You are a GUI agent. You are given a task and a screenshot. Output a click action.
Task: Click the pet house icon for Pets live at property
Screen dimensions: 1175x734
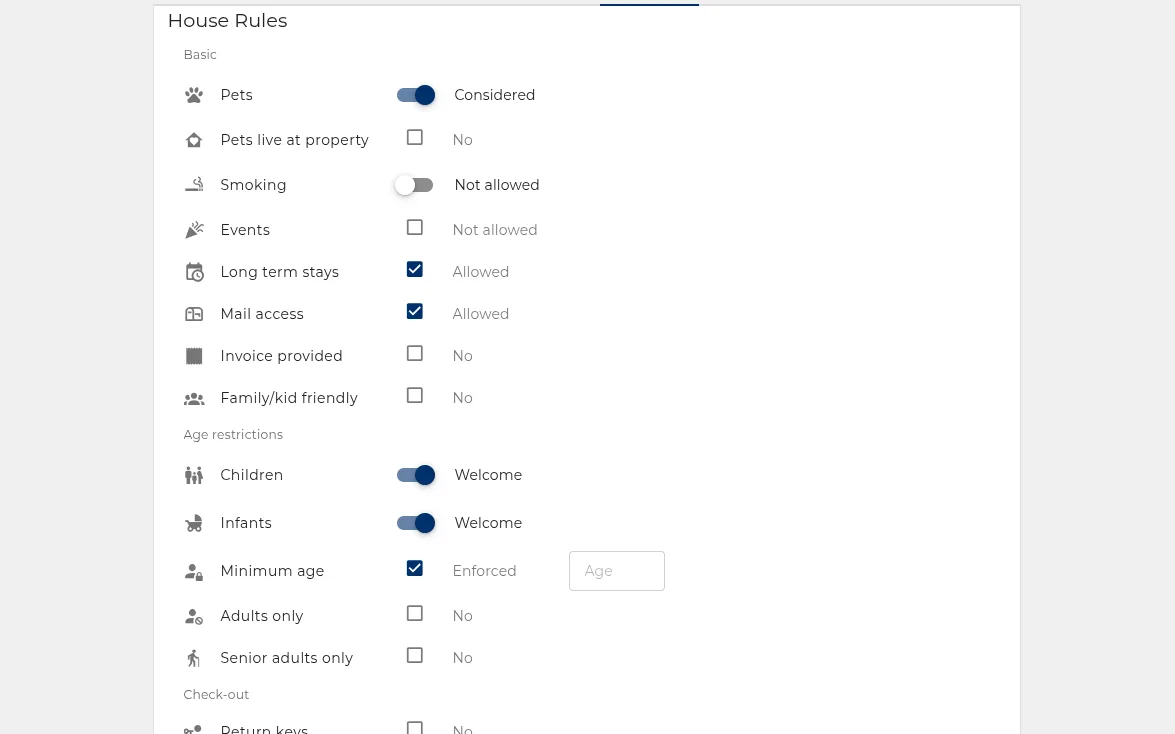point(194,140)
